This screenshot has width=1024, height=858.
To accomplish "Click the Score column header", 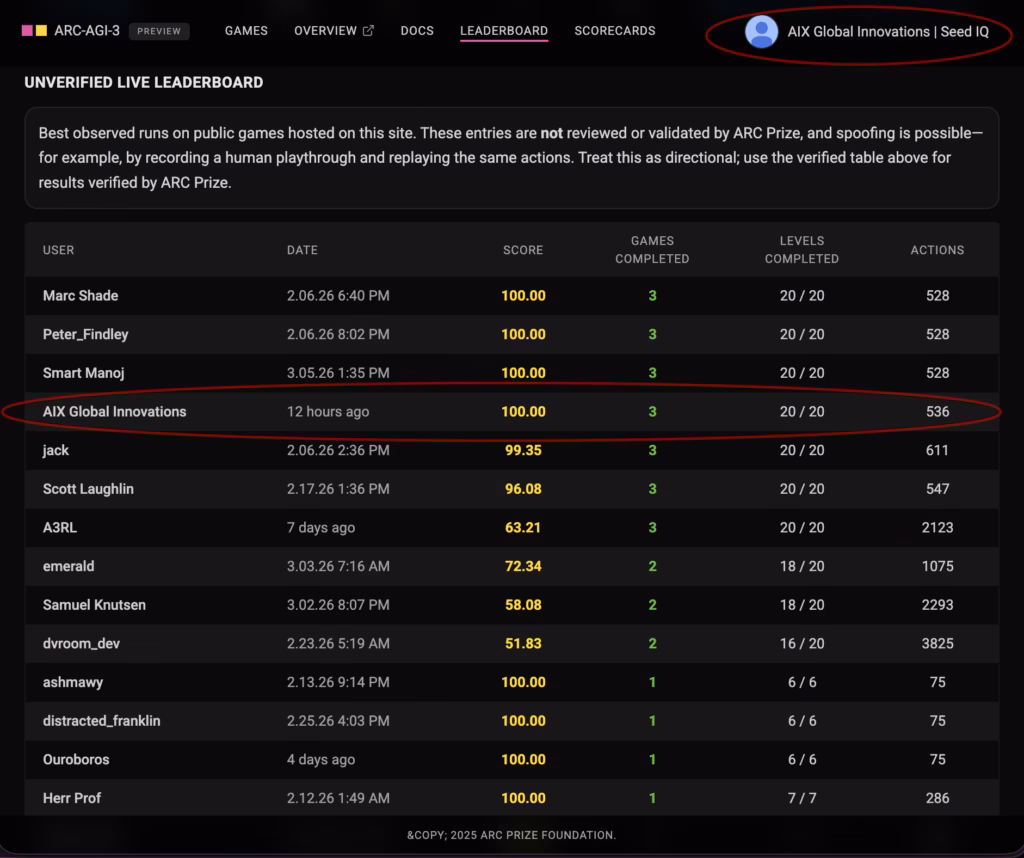I will tap(522, 250).
